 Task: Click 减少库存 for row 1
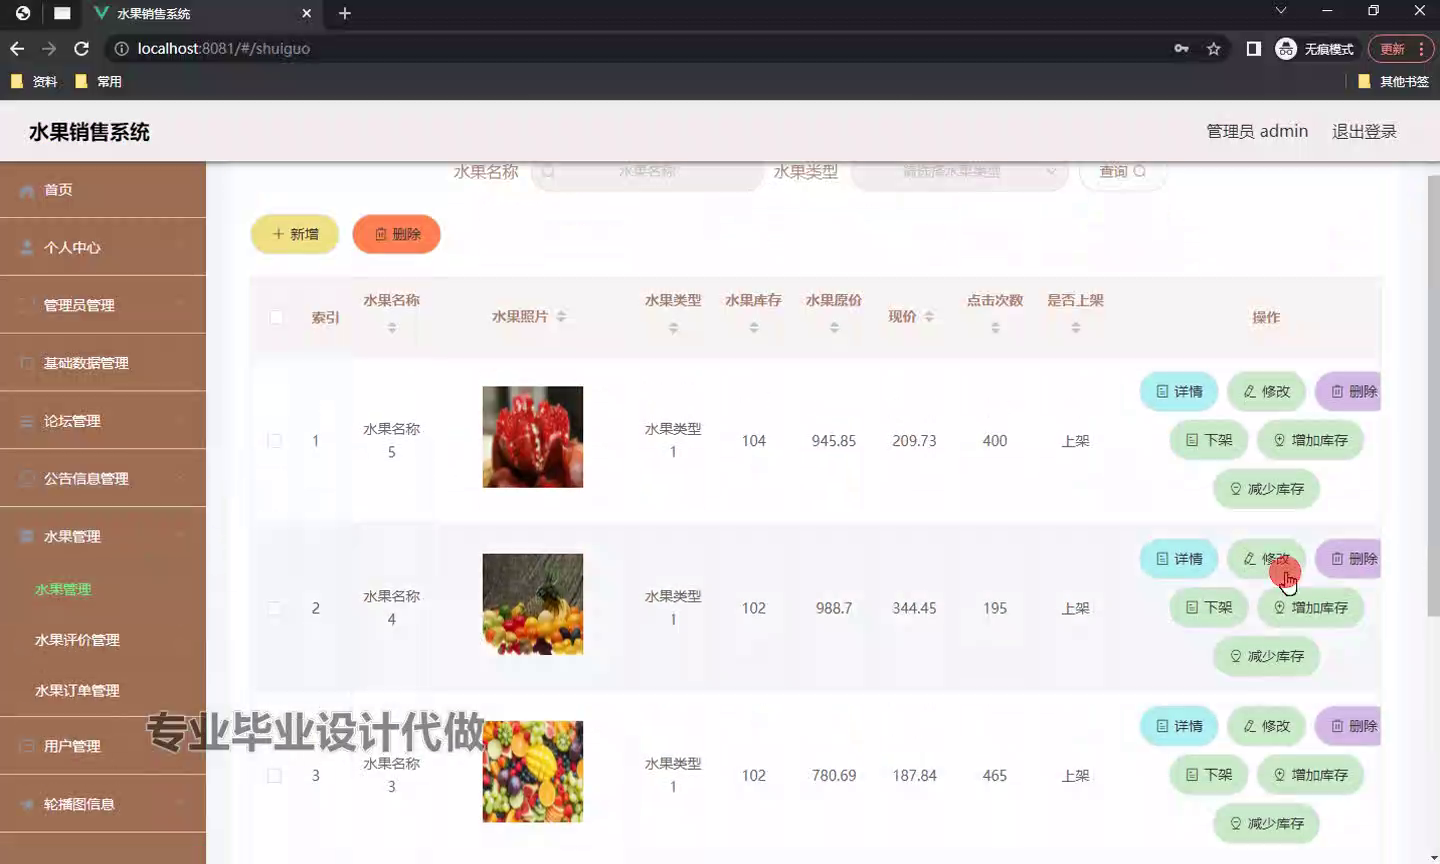coord(1266,489)
